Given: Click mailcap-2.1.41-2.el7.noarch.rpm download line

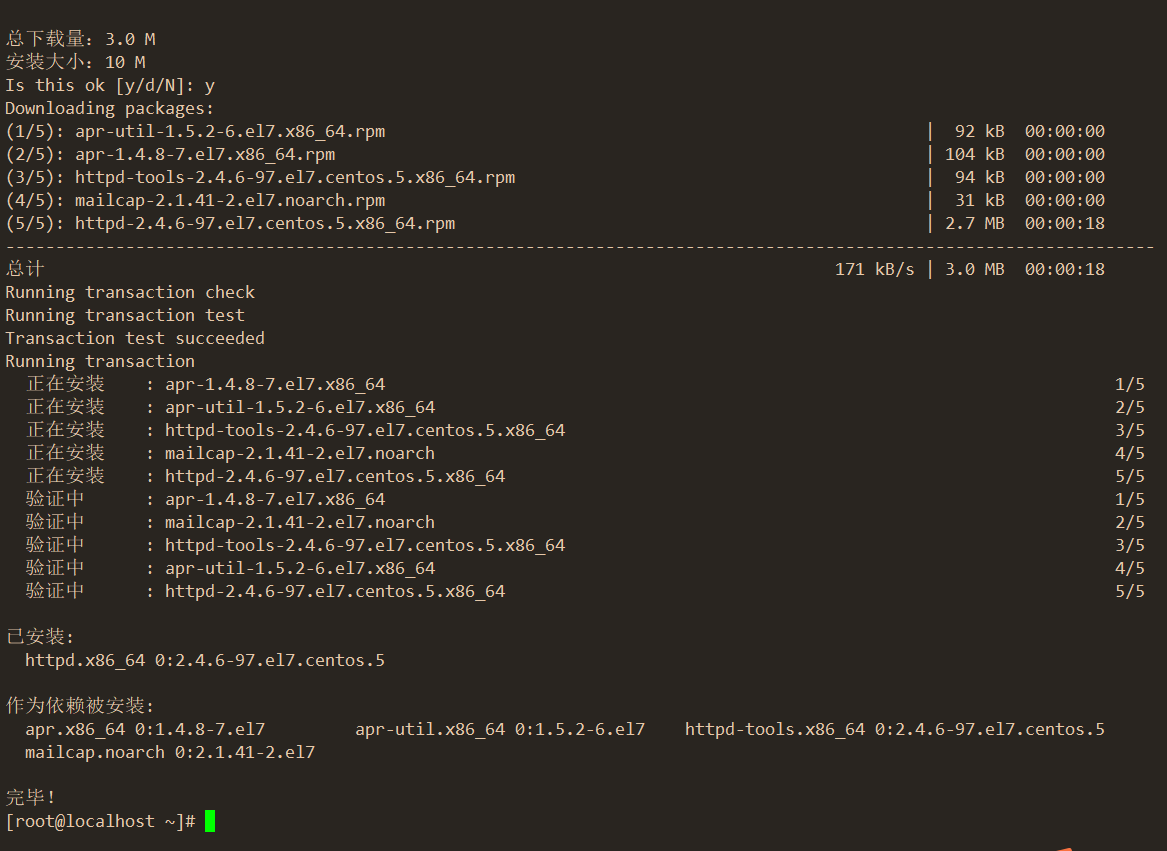Looking at the screenshot, I should pyautogui.click(x=555, y=201).
